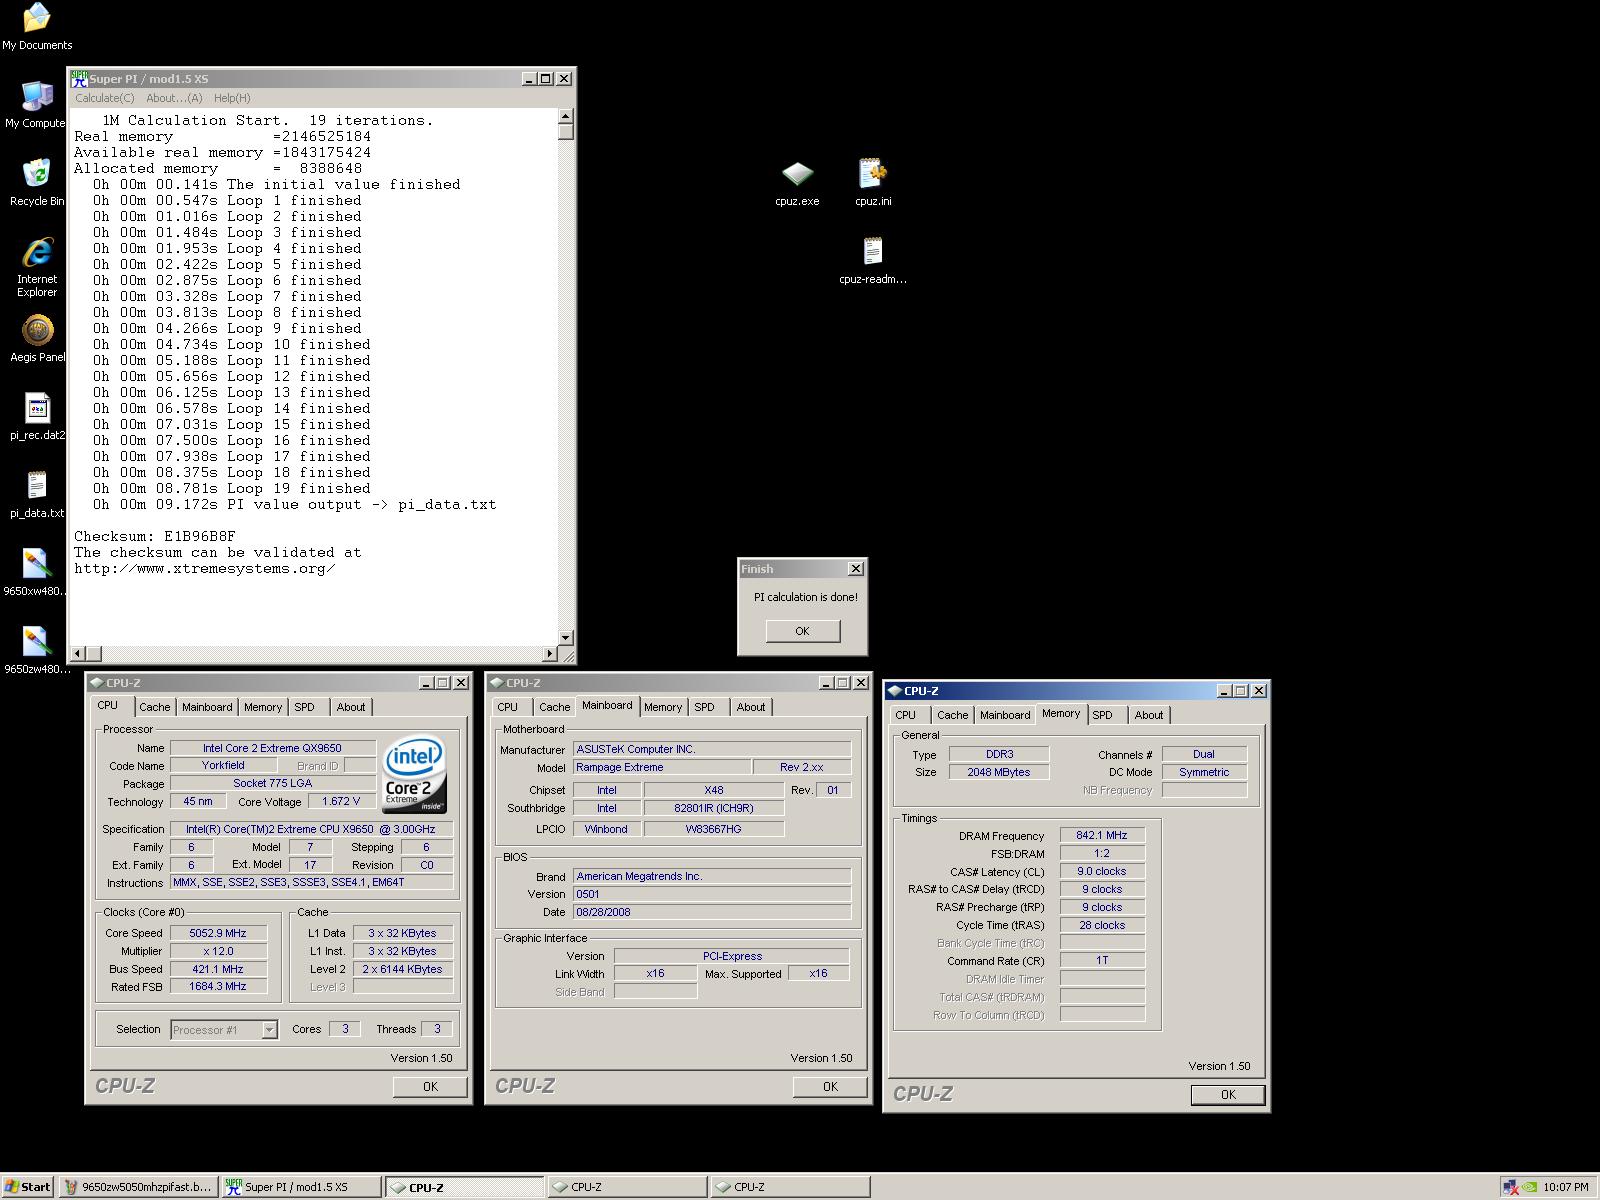Launch Internet Explorer desktop icon
Viewport: 1600px width, 1200px height.
point(36,267)
